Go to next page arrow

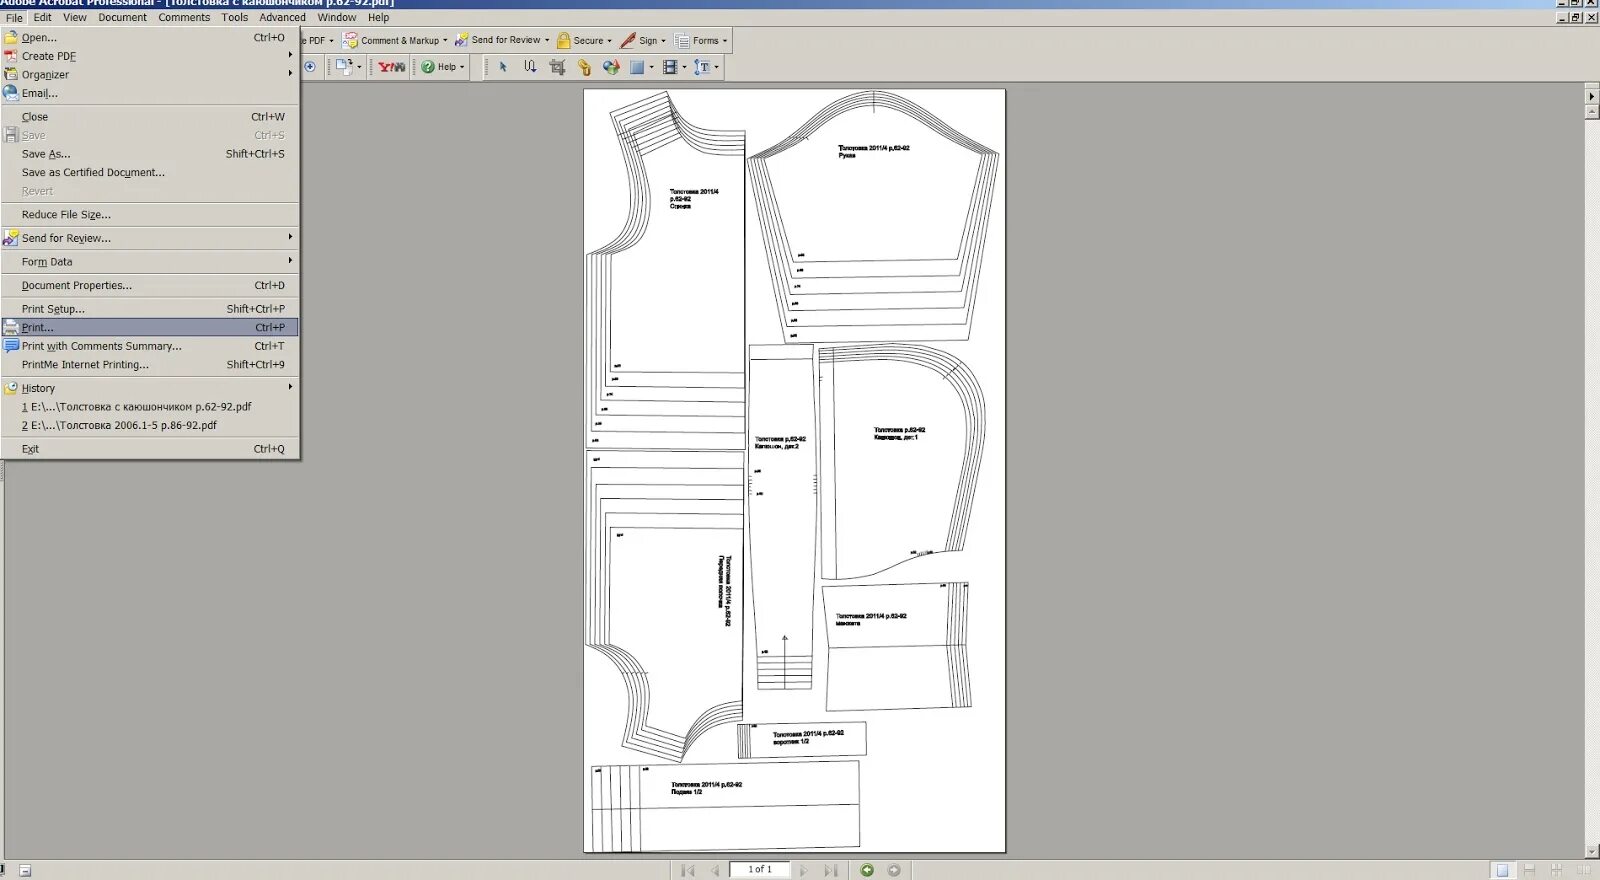803,870
